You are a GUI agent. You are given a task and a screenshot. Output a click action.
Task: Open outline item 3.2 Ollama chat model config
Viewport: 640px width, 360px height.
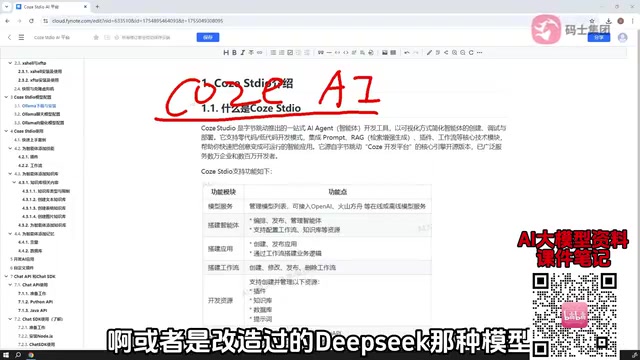[x=37, y=114]
